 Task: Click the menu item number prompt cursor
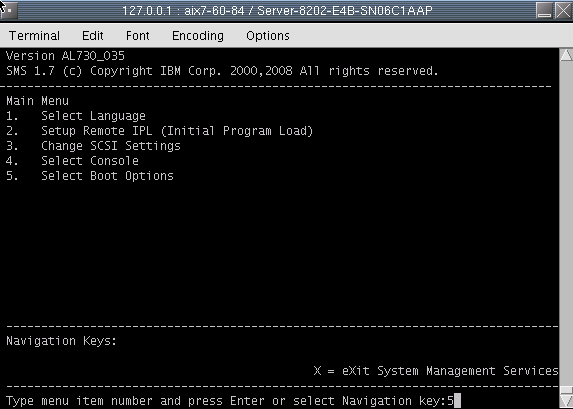[457, 401]
